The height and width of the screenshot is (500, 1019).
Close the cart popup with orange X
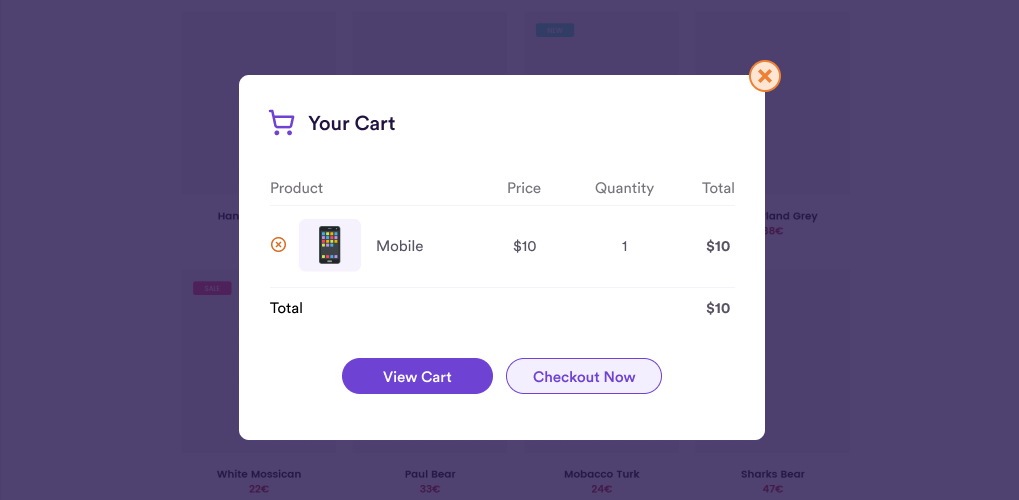pyautogui.click(x=764, y=76)
